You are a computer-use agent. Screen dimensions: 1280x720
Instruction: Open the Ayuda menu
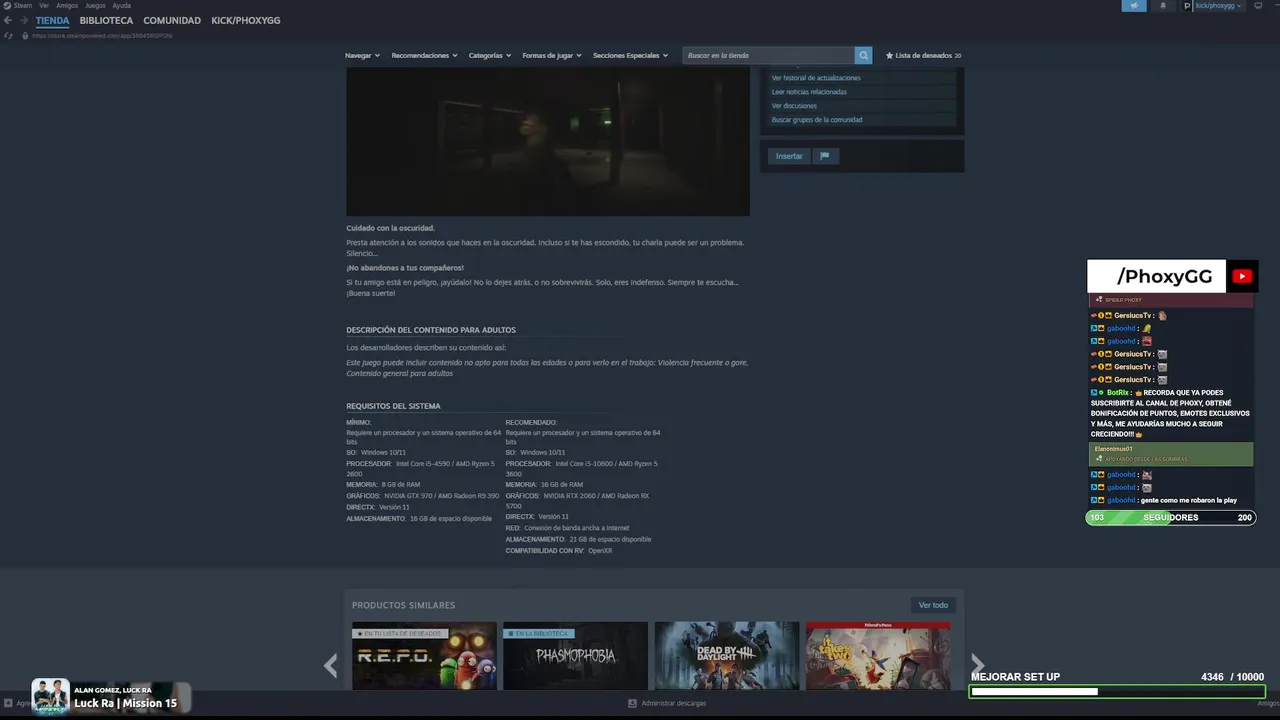[x=121, y=5]
